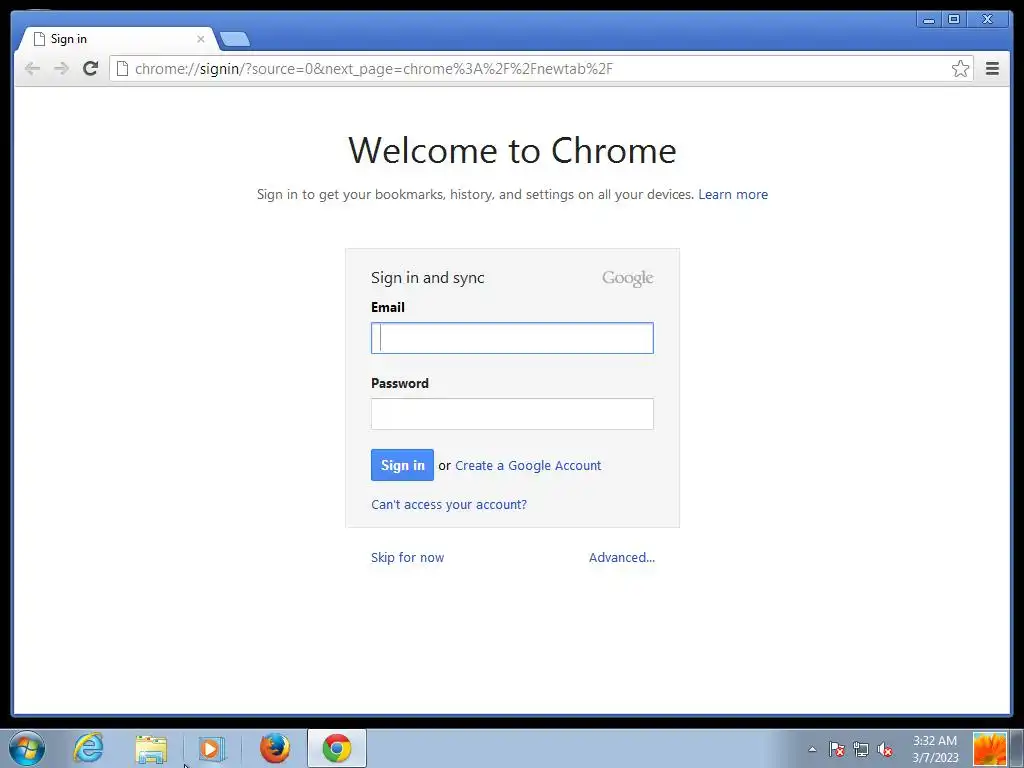Click the Sign in and sync heading

click(x=428, y=278)
